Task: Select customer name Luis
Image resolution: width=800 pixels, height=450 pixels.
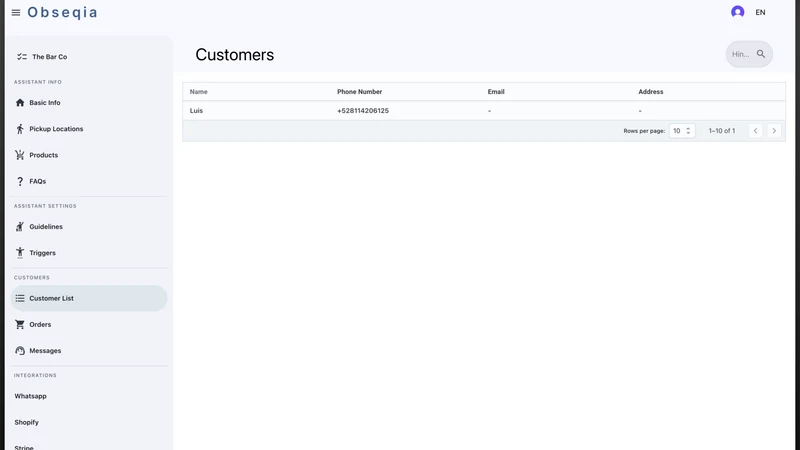Action: (x=196, y=111)
